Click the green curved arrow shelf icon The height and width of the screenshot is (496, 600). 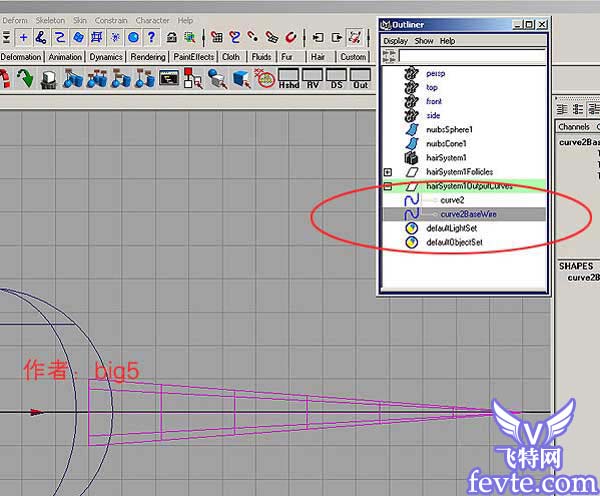(x=25, y=78)
